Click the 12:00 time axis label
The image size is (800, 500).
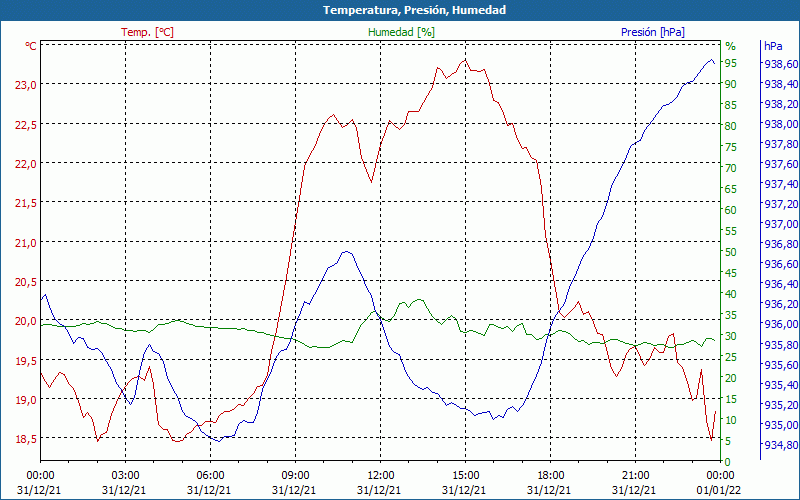381,476
